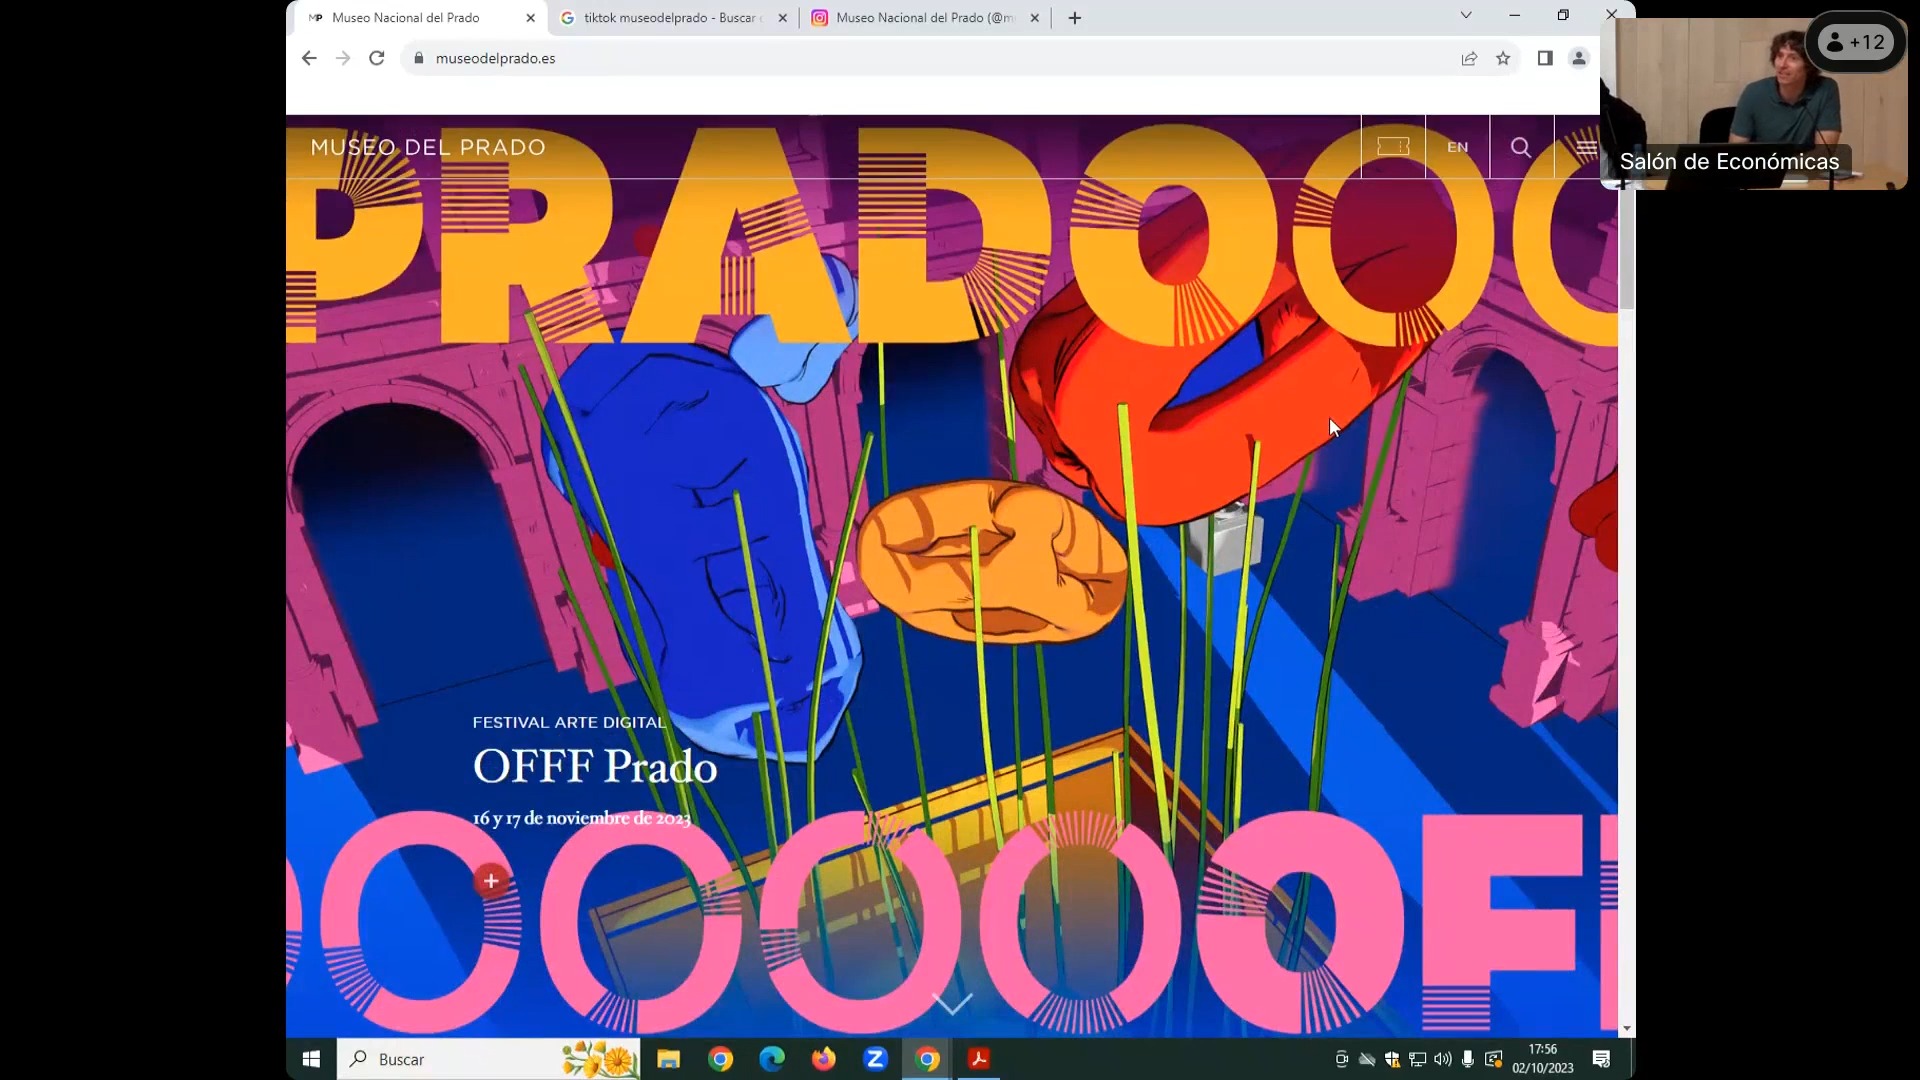
Task: Open Microsoft Edge from the taskbar
Action: pyautogui.click(x=772, y=1059)
